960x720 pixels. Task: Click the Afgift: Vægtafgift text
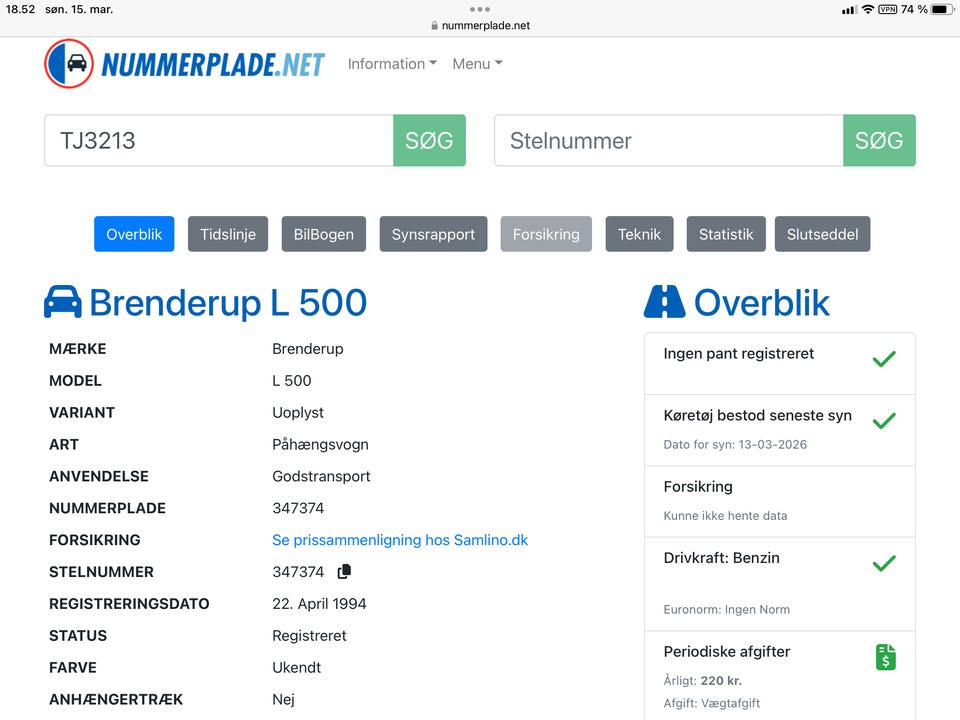pos(712,703)
